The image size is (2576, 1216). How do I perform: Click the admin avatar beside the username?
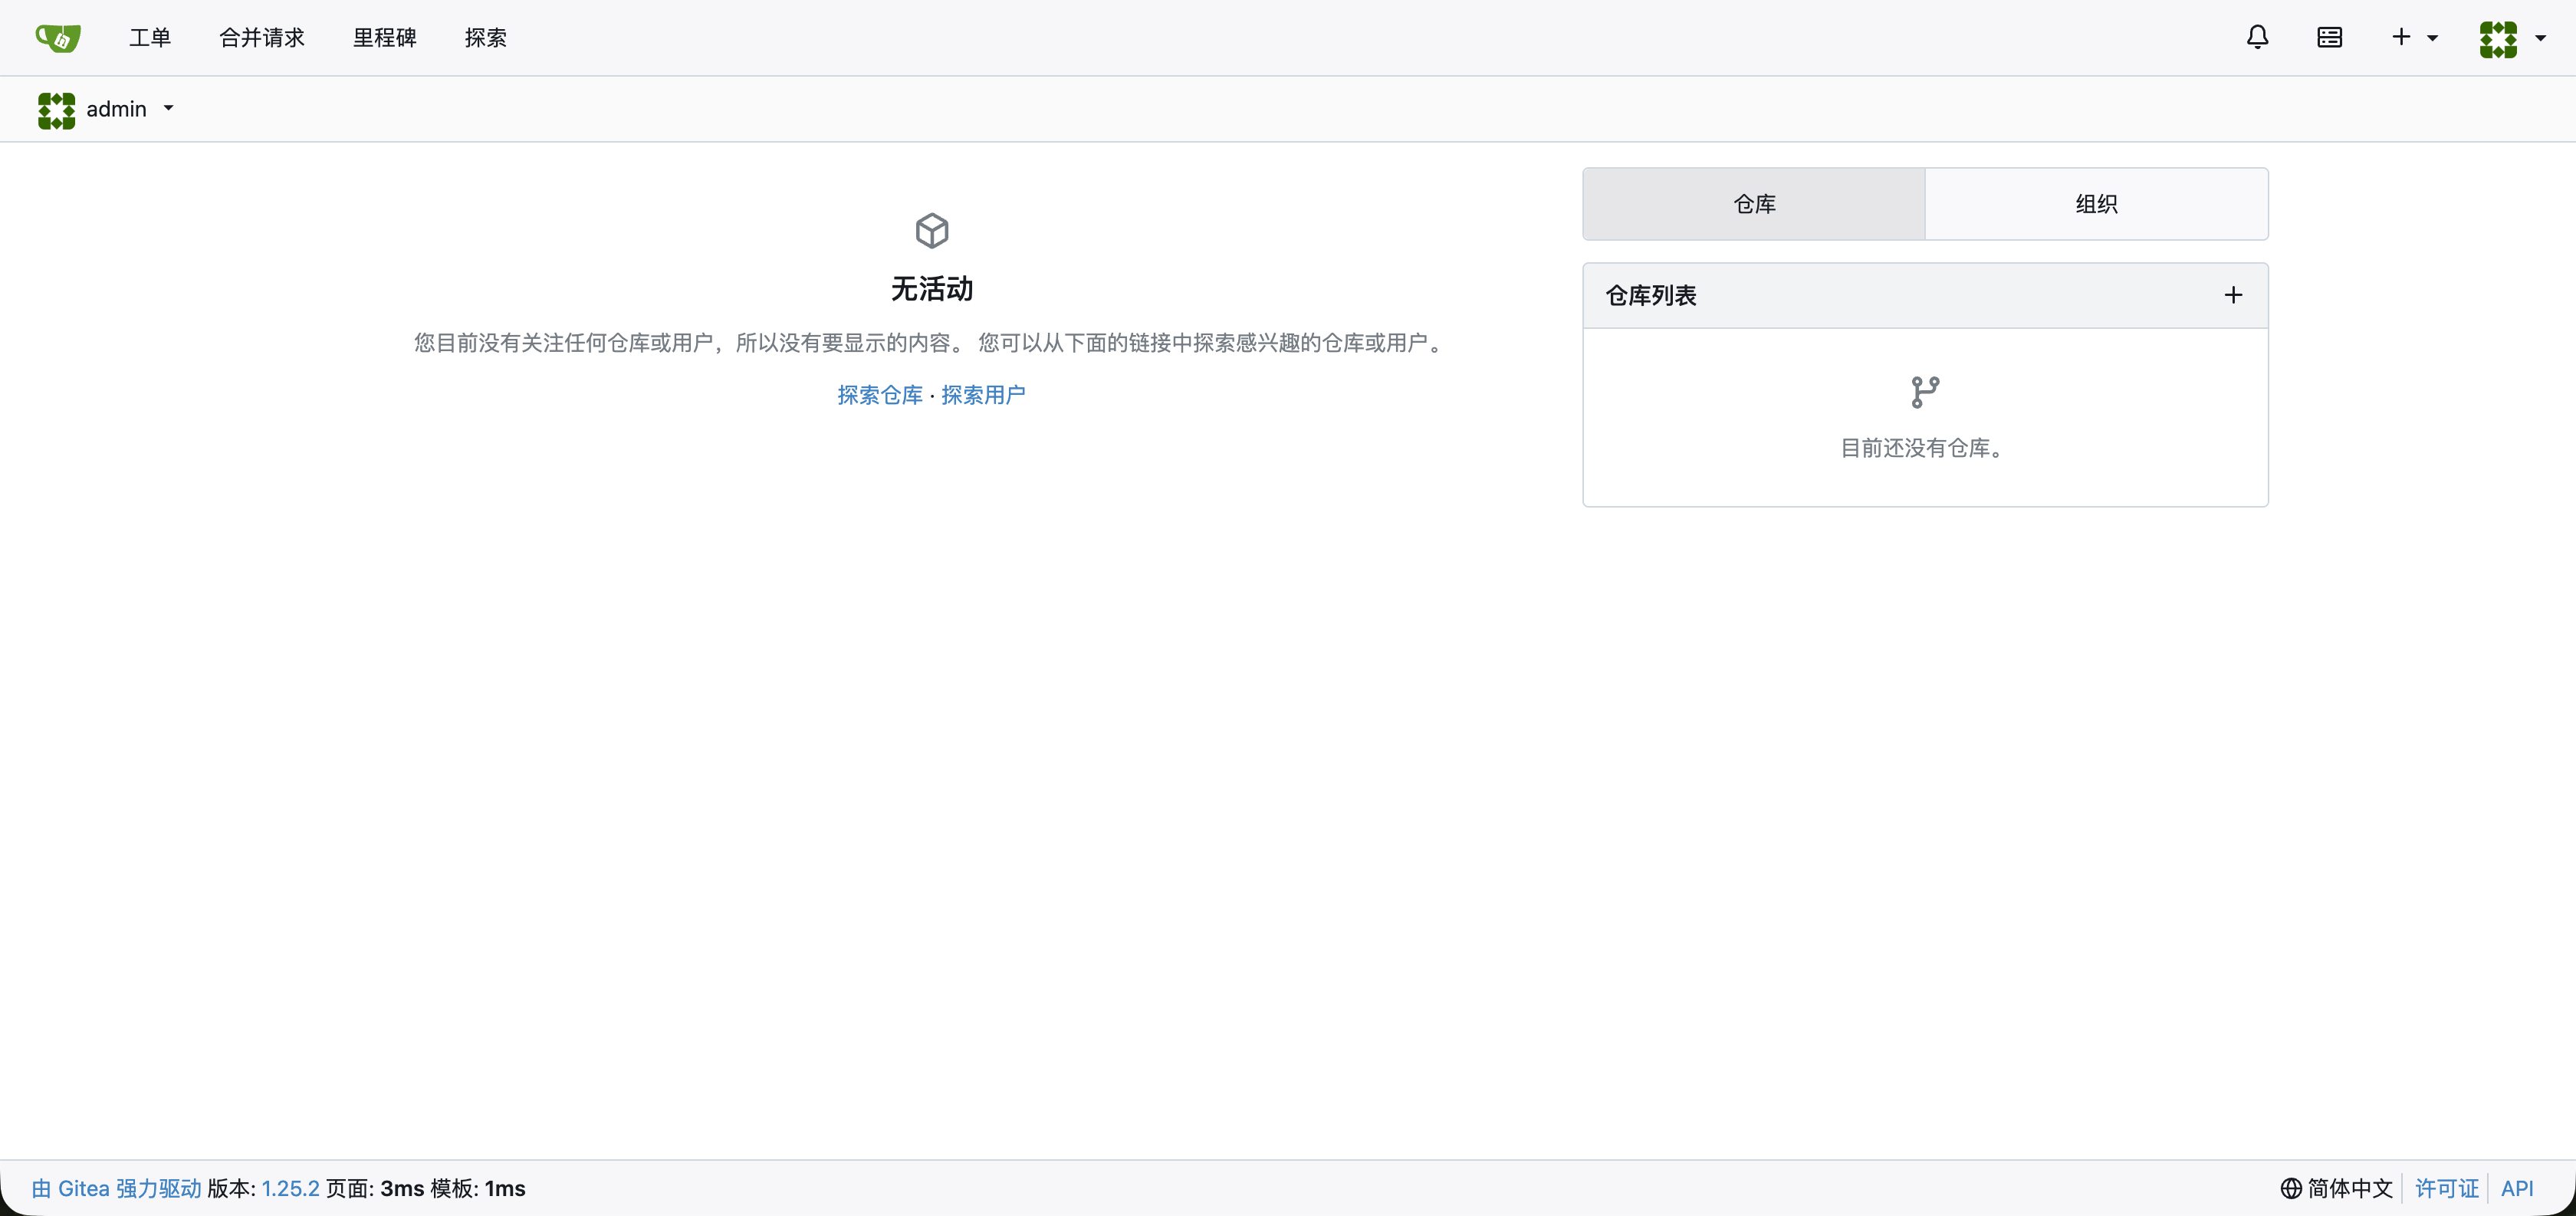pyautogui.click(x=56, y=110)
